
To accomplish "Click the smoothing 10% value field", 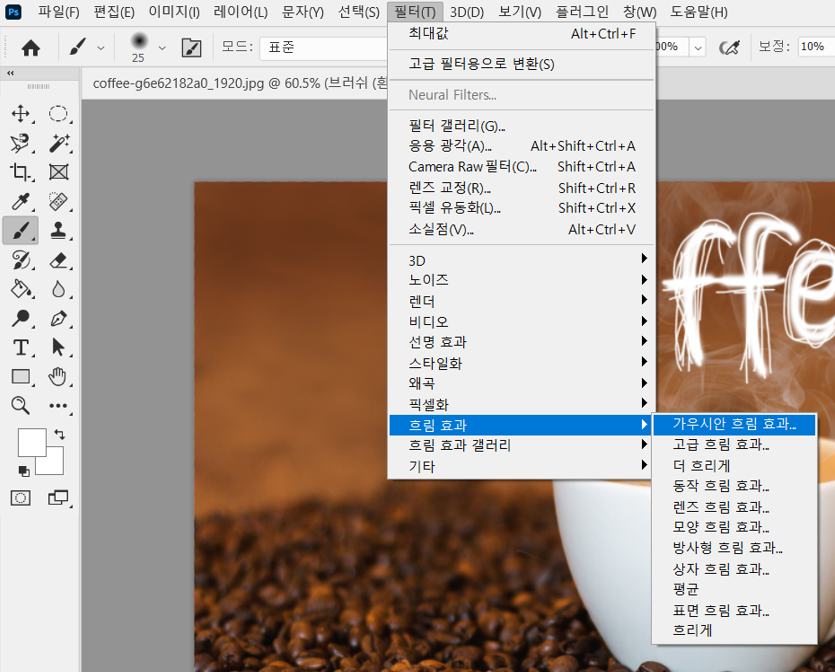I will [x=816, y=47].
